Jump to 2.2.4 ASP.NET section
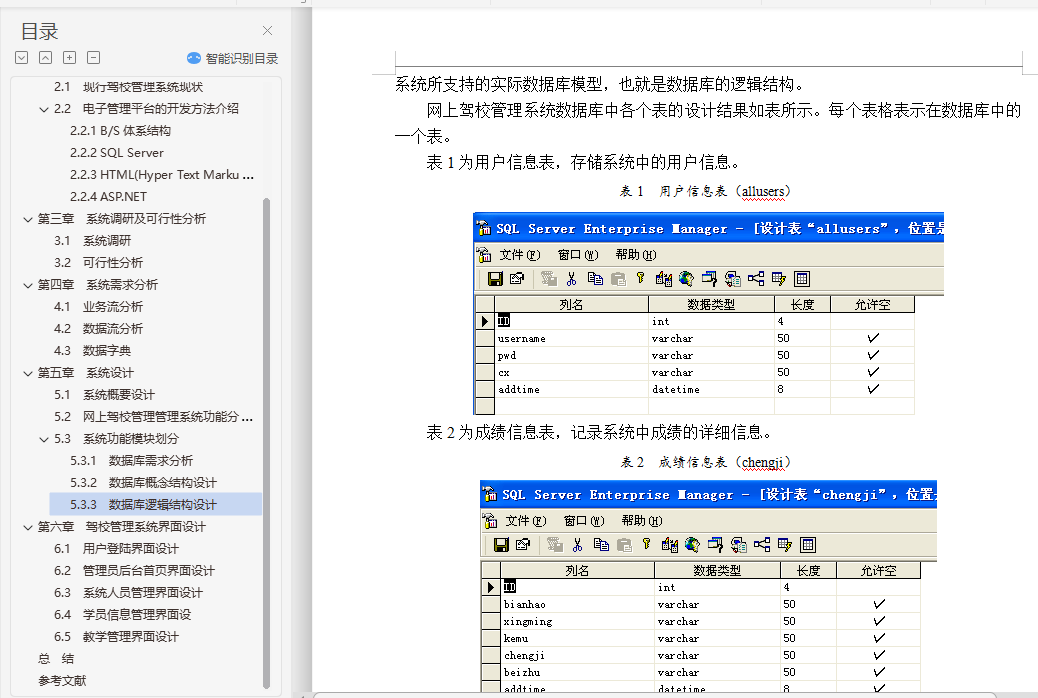The height and width of the screenshot is (698, 1038). [108, 196]
